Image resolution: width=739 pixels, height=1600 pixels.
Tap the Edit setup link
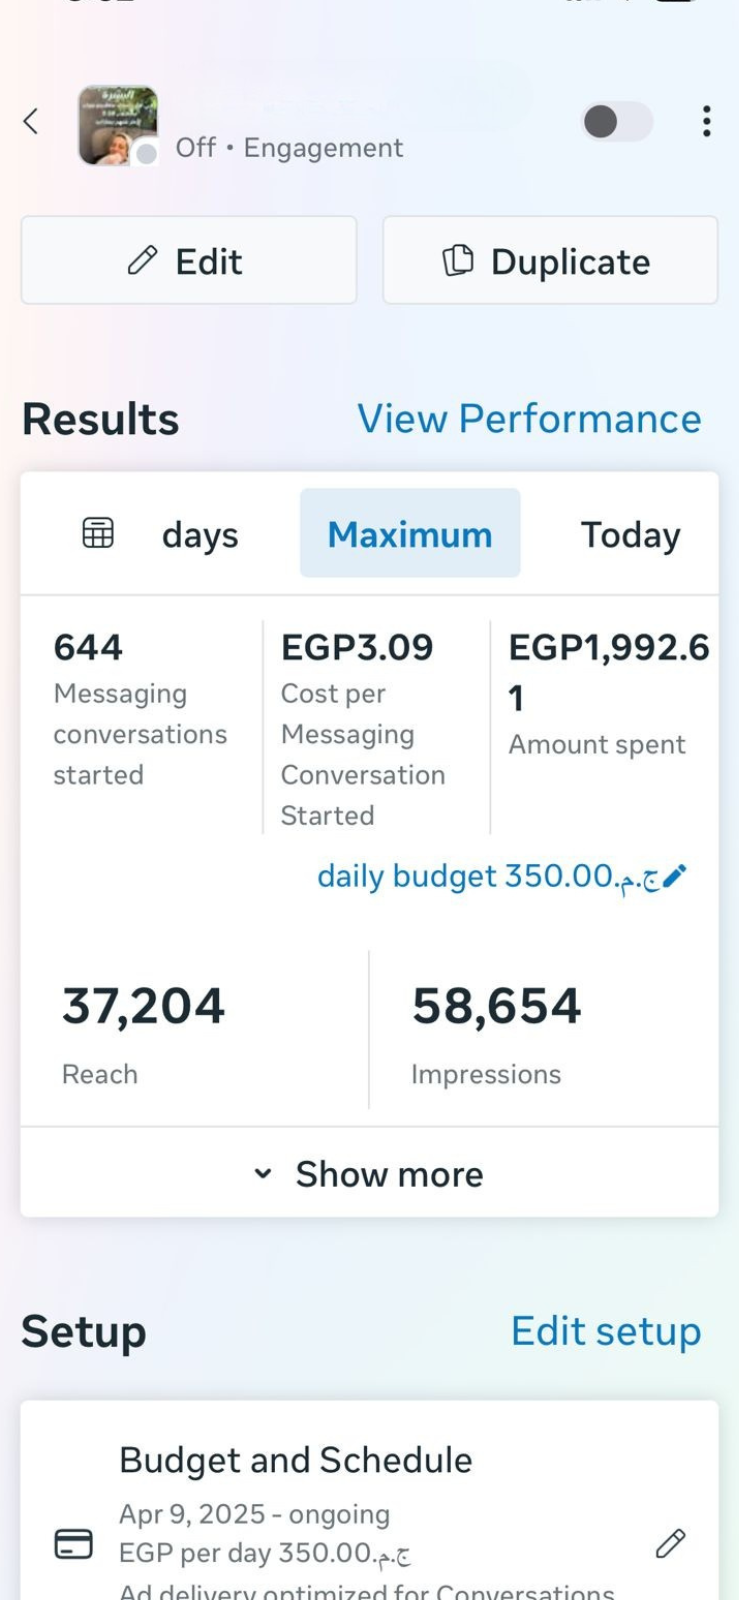click(605, 1331)
